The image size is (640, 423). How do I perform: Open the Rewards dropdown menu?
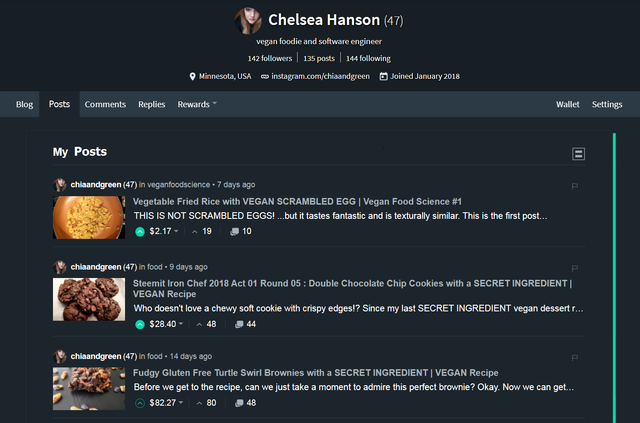pyautogui.click(x=197, y=105)
